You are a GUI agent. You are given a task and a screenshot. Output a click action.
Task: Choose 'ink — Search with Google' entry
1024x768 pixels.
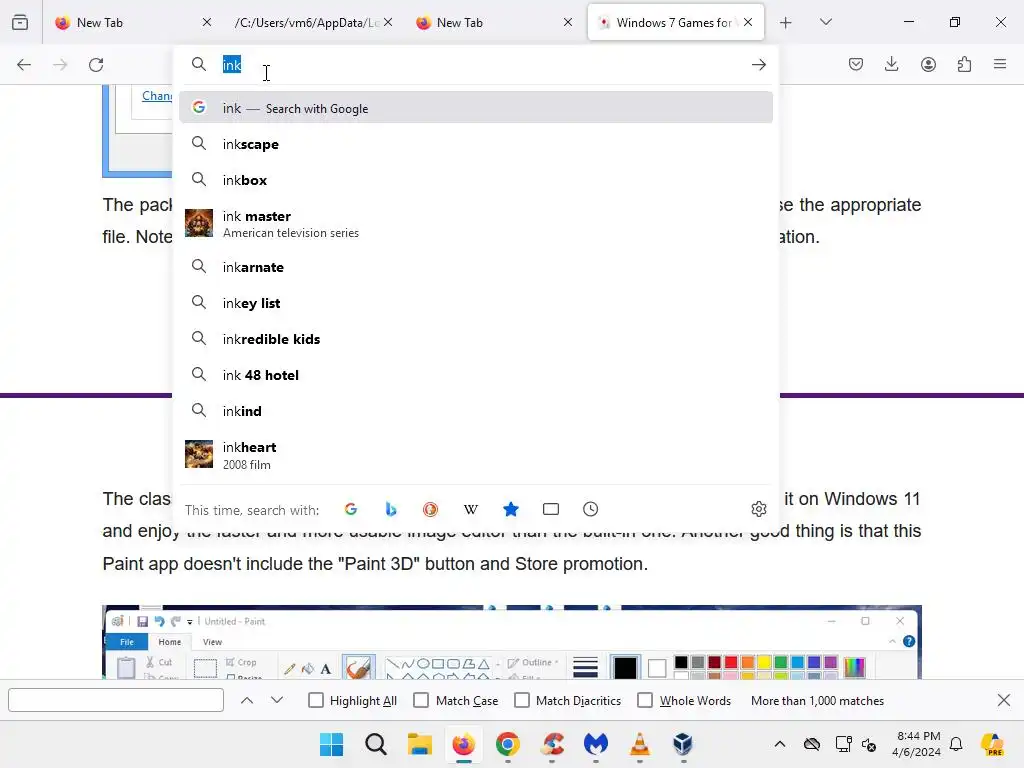[x=475, y=108]
